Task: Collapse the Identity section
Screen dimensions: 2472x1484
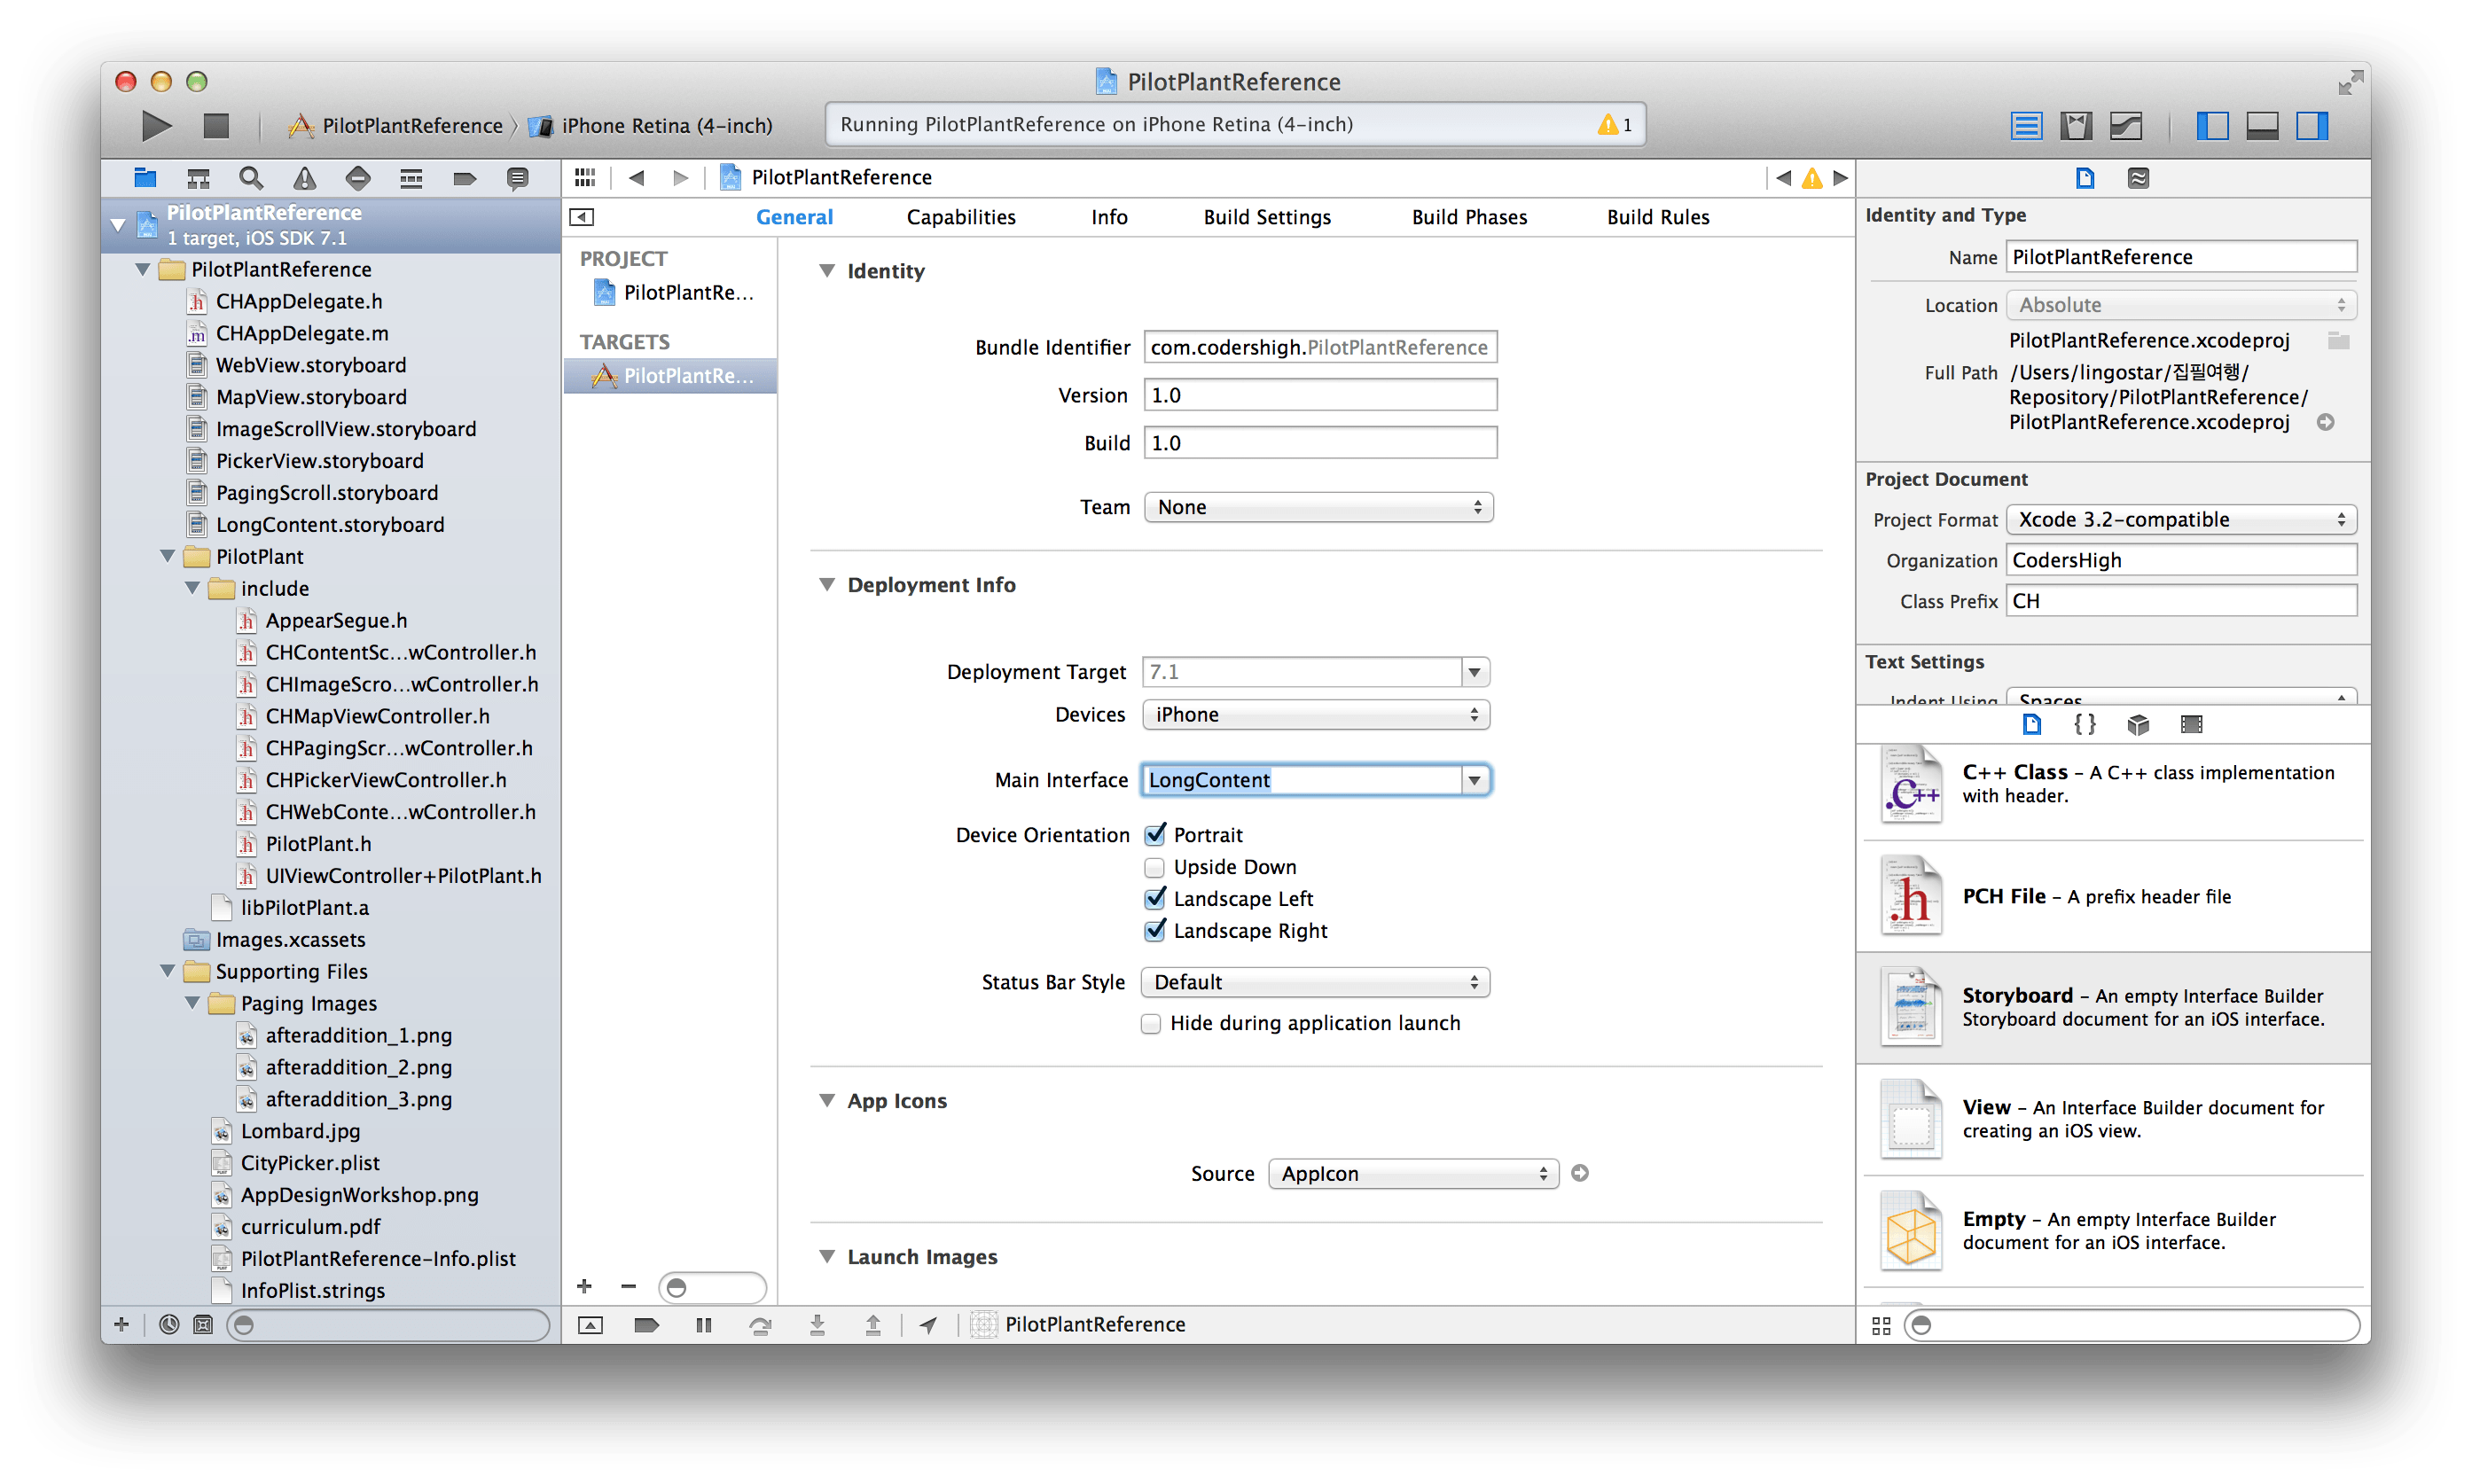Action: click(827, 270)
